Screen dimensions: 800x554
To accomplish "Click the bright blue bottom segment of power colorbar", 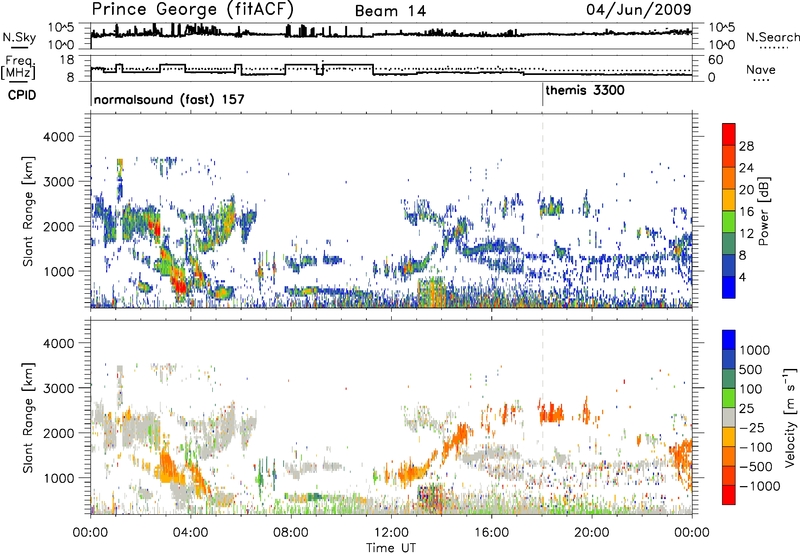I will pyautogui.click(x=729, y=288).
